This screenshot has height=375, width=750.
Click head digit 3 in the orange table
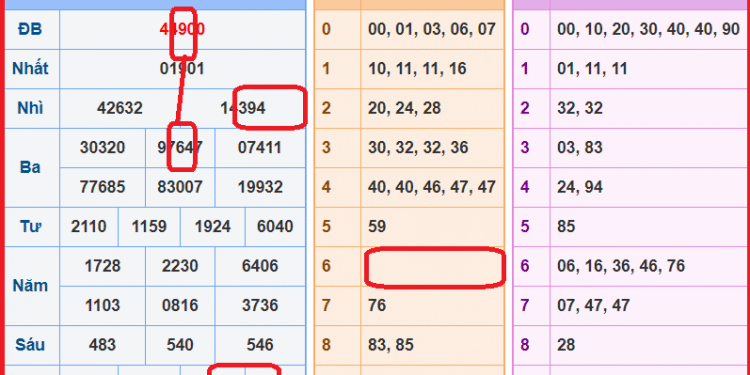point(326,148)
